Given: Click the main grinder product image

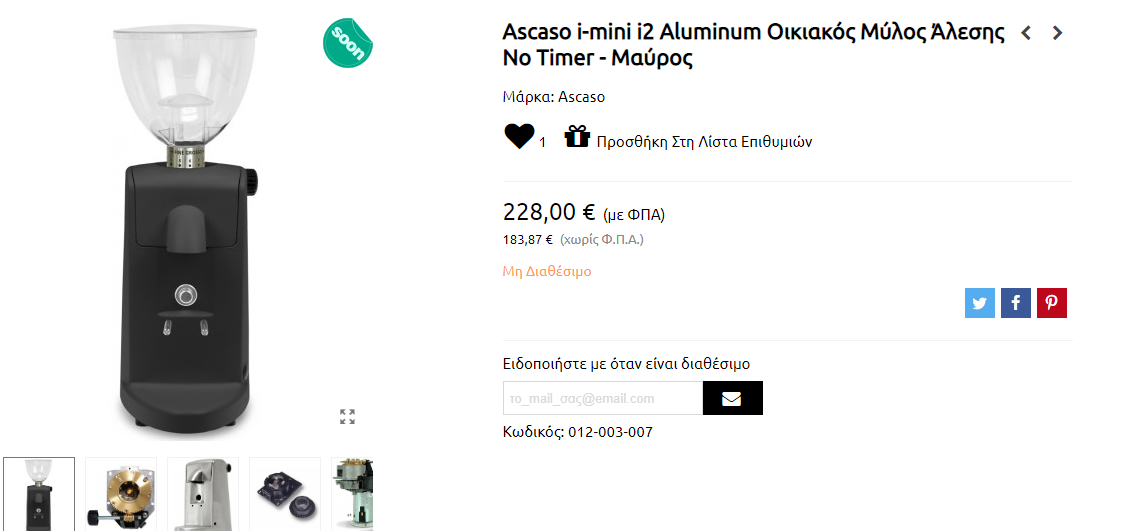Looking at the screenshot, I should tap(187, 227).
